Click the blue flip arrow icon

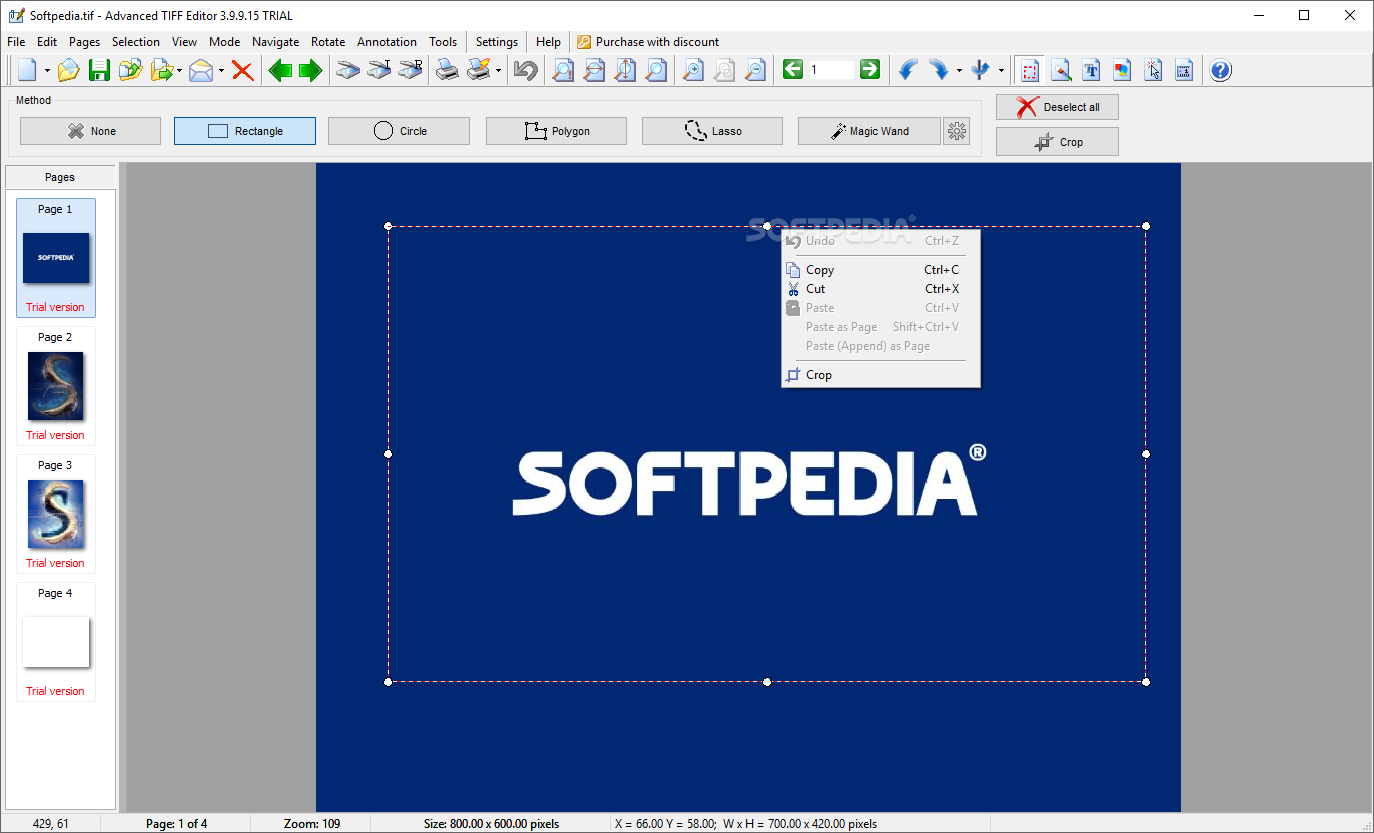point(980,70)
